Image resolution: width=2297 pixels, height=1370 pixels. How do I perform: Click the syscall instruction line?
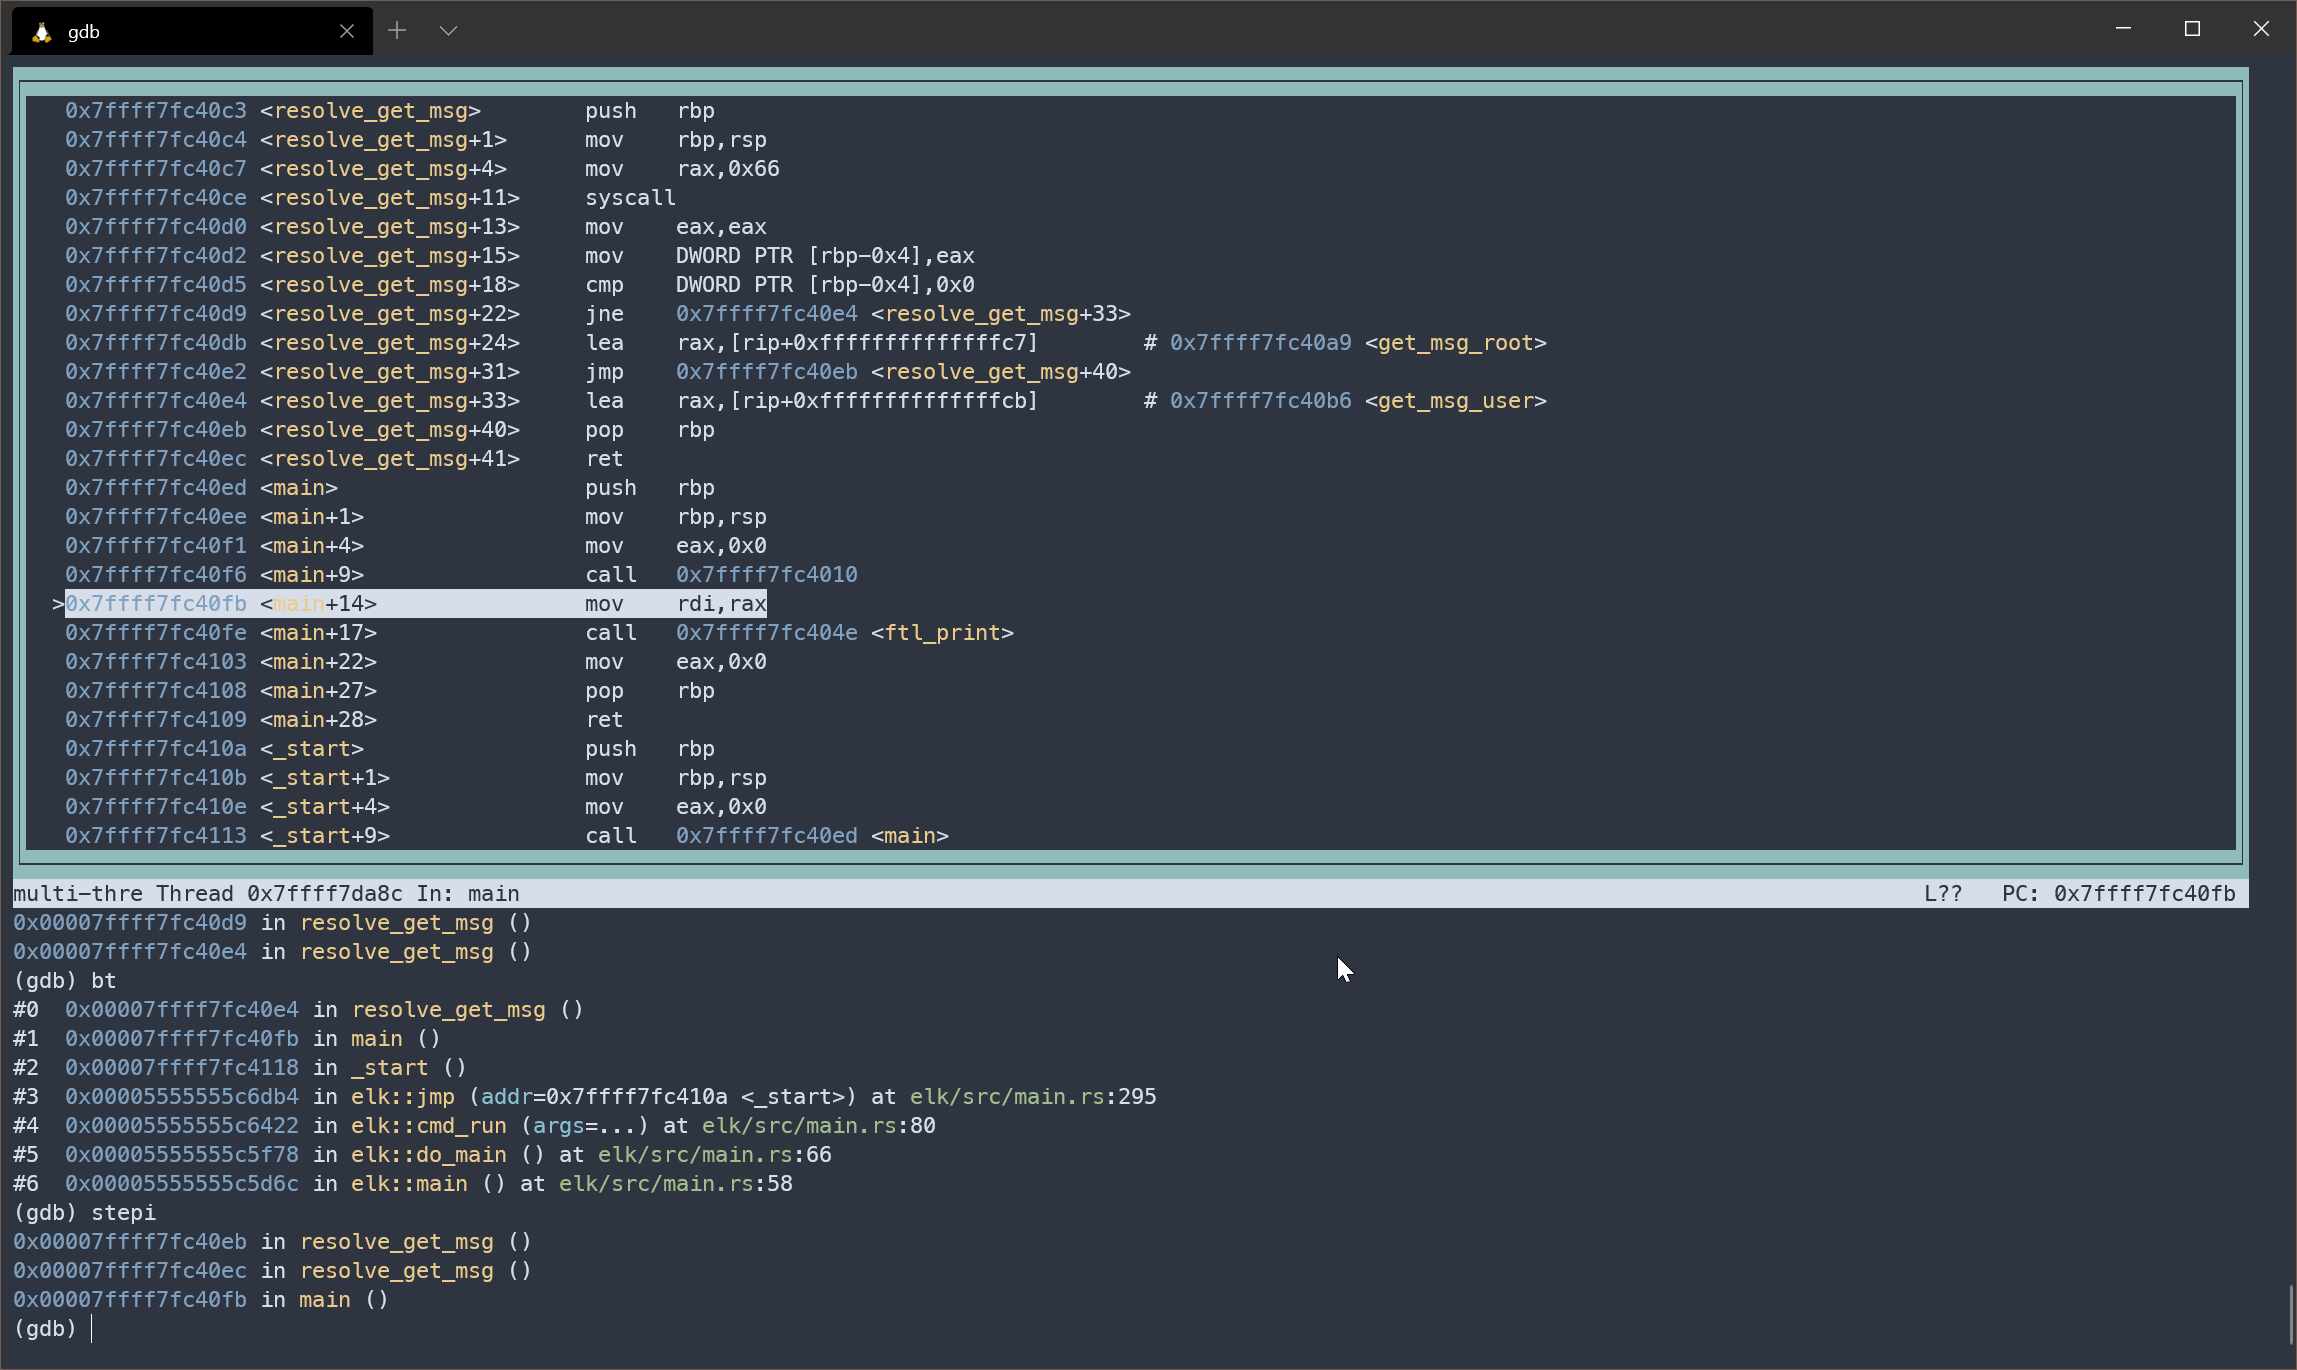[630, 198]
